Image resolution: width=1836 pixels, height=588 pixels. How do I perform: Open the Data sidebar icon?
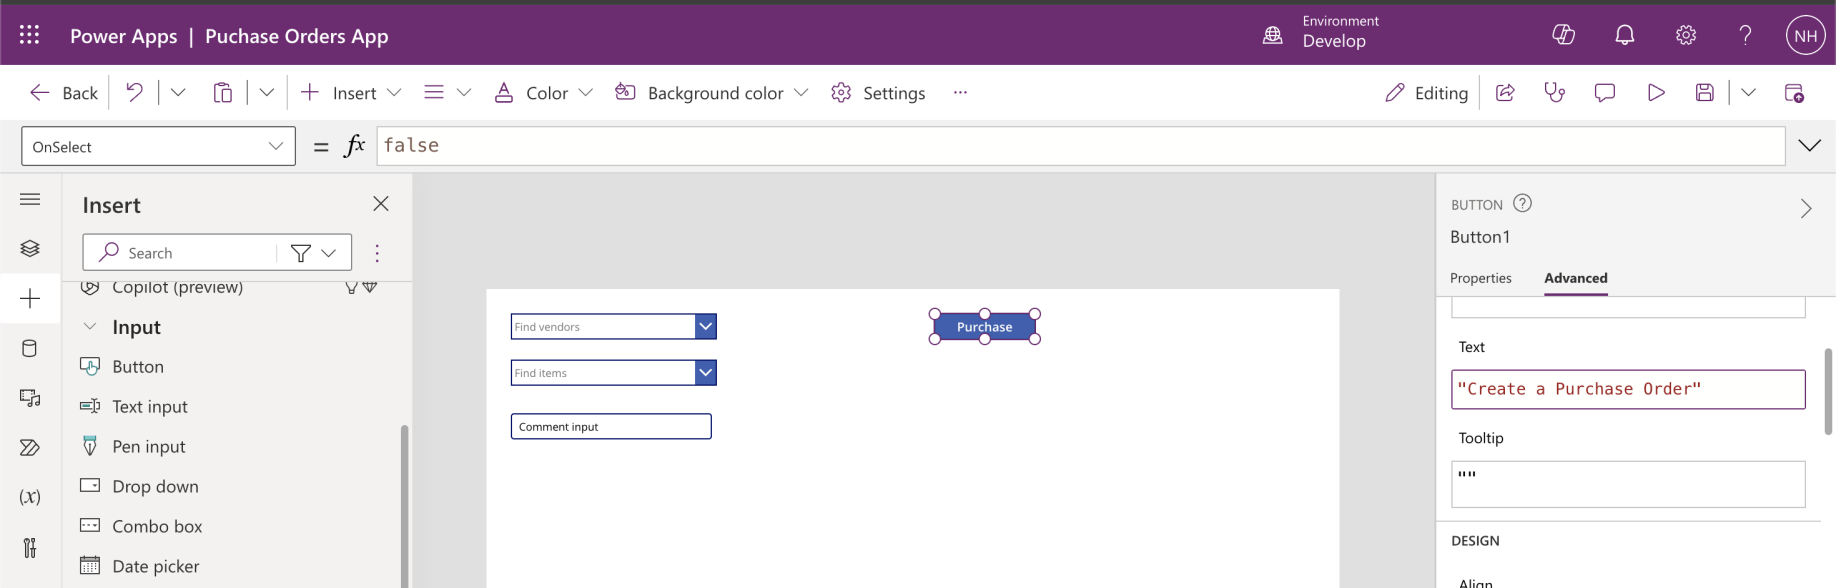coord(30,348)
